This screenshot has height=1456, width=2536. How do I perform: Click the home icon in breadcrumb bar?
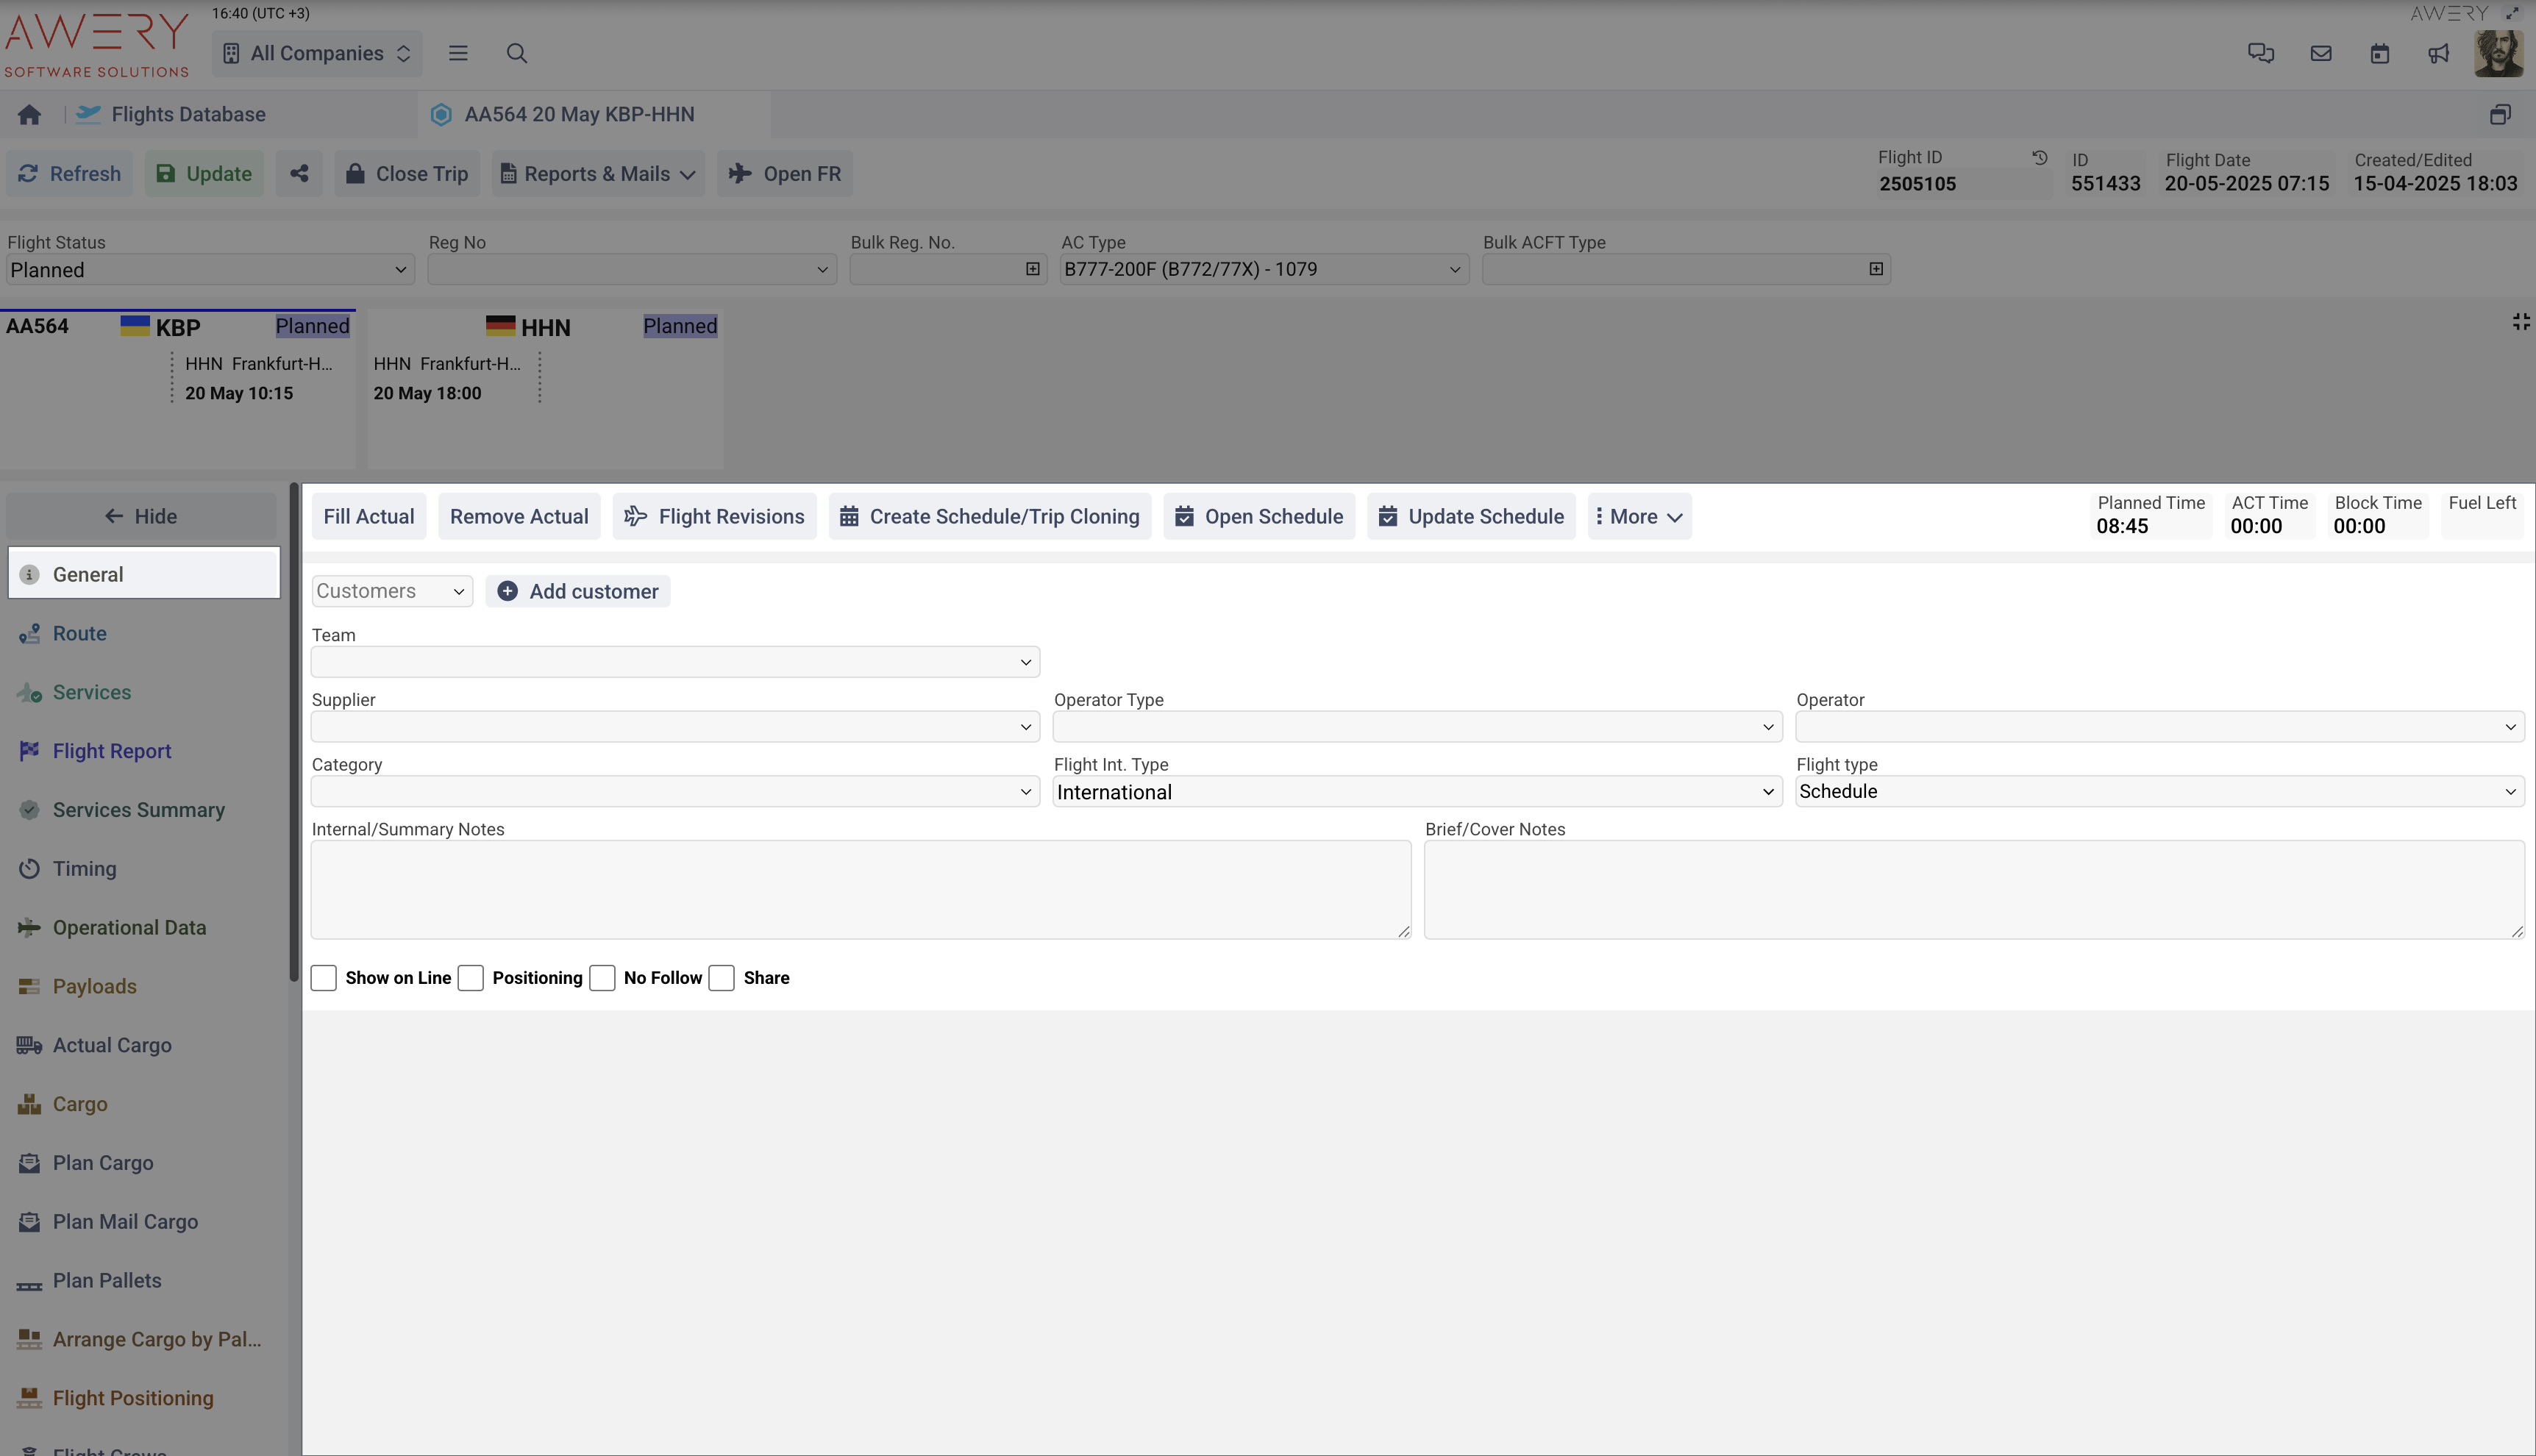(x=29, y=115)
